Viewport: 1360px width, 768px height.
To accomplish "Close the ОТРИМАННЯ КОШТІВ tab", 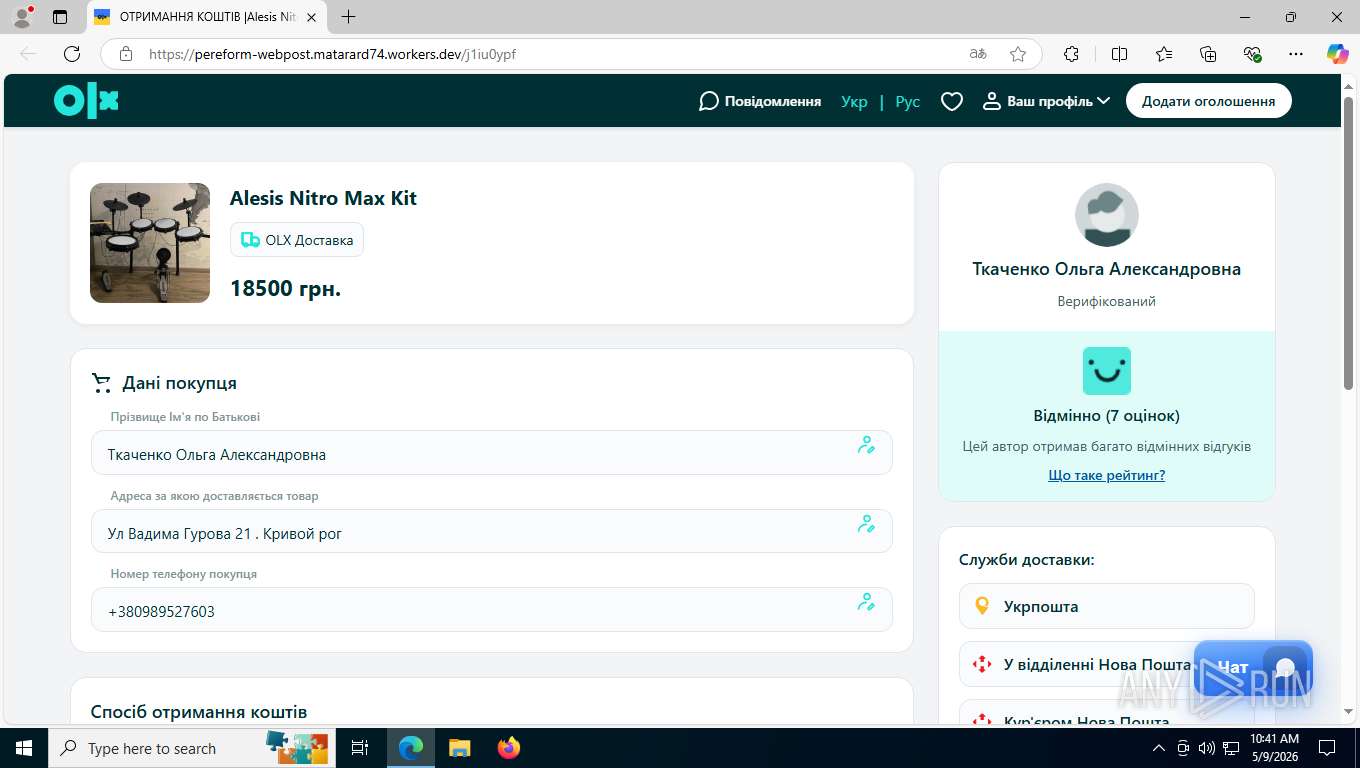I will click(x=312, y=17).
